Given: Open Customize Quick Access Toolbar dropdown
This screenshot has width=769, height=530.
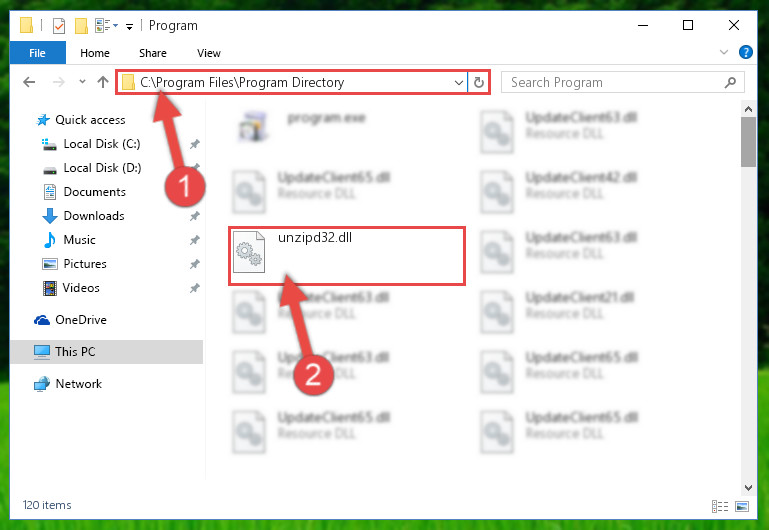Looking at the screenshot, I should pos(129,26).
